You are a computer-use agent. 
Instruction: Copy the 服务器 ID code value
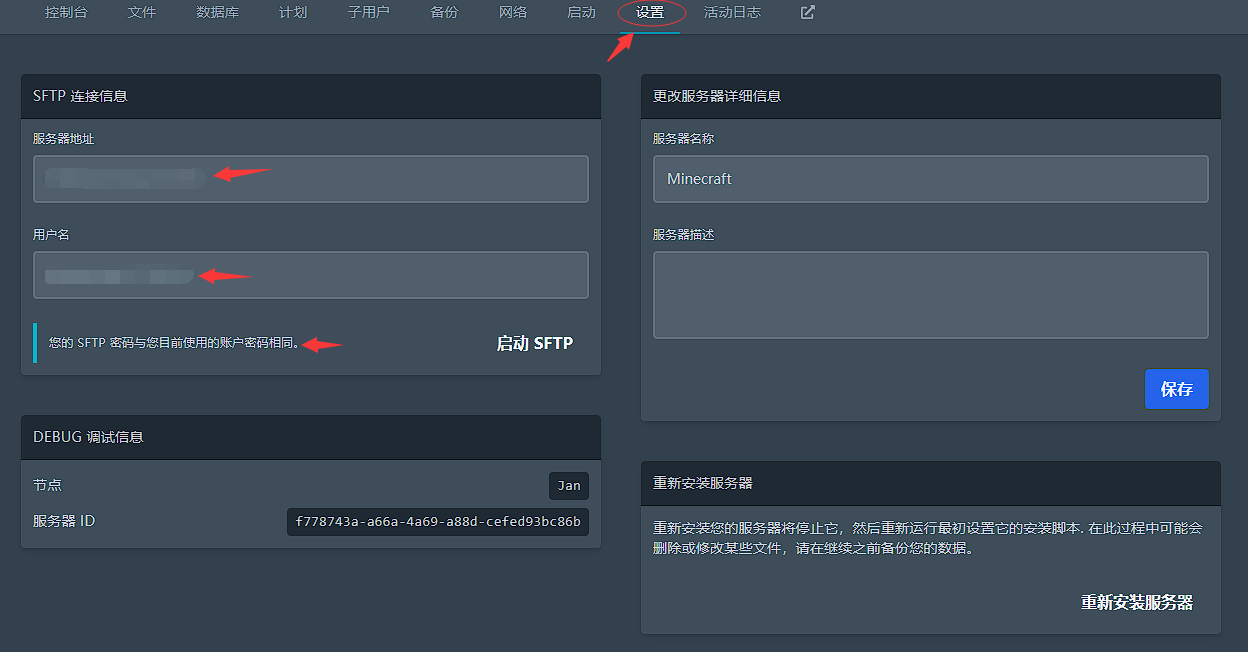point(438,522)
